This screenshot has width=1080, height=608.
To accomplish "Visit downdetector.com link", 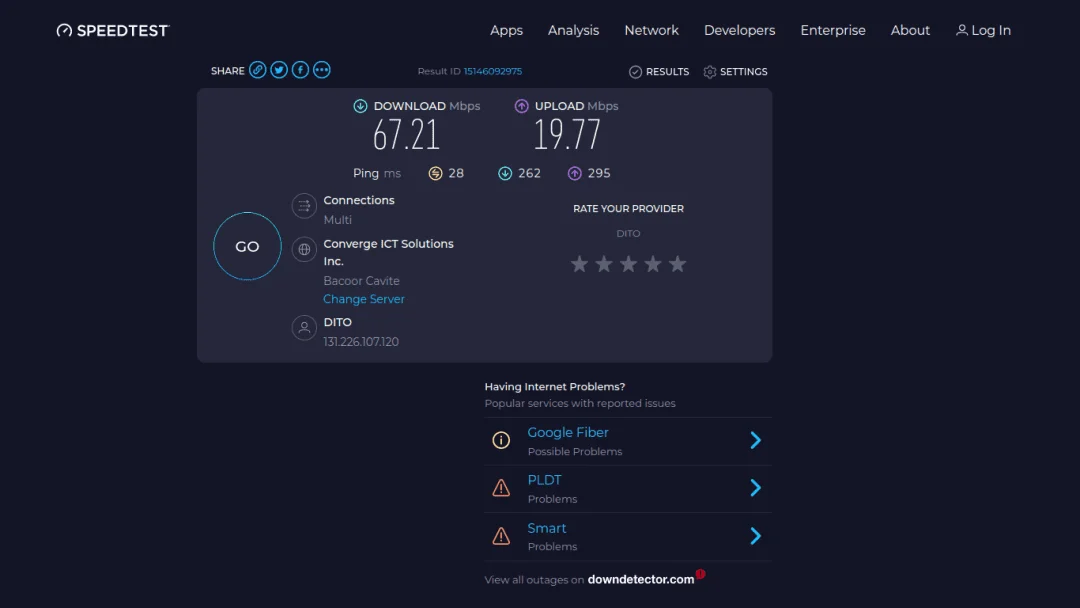I will coord(641,580).
